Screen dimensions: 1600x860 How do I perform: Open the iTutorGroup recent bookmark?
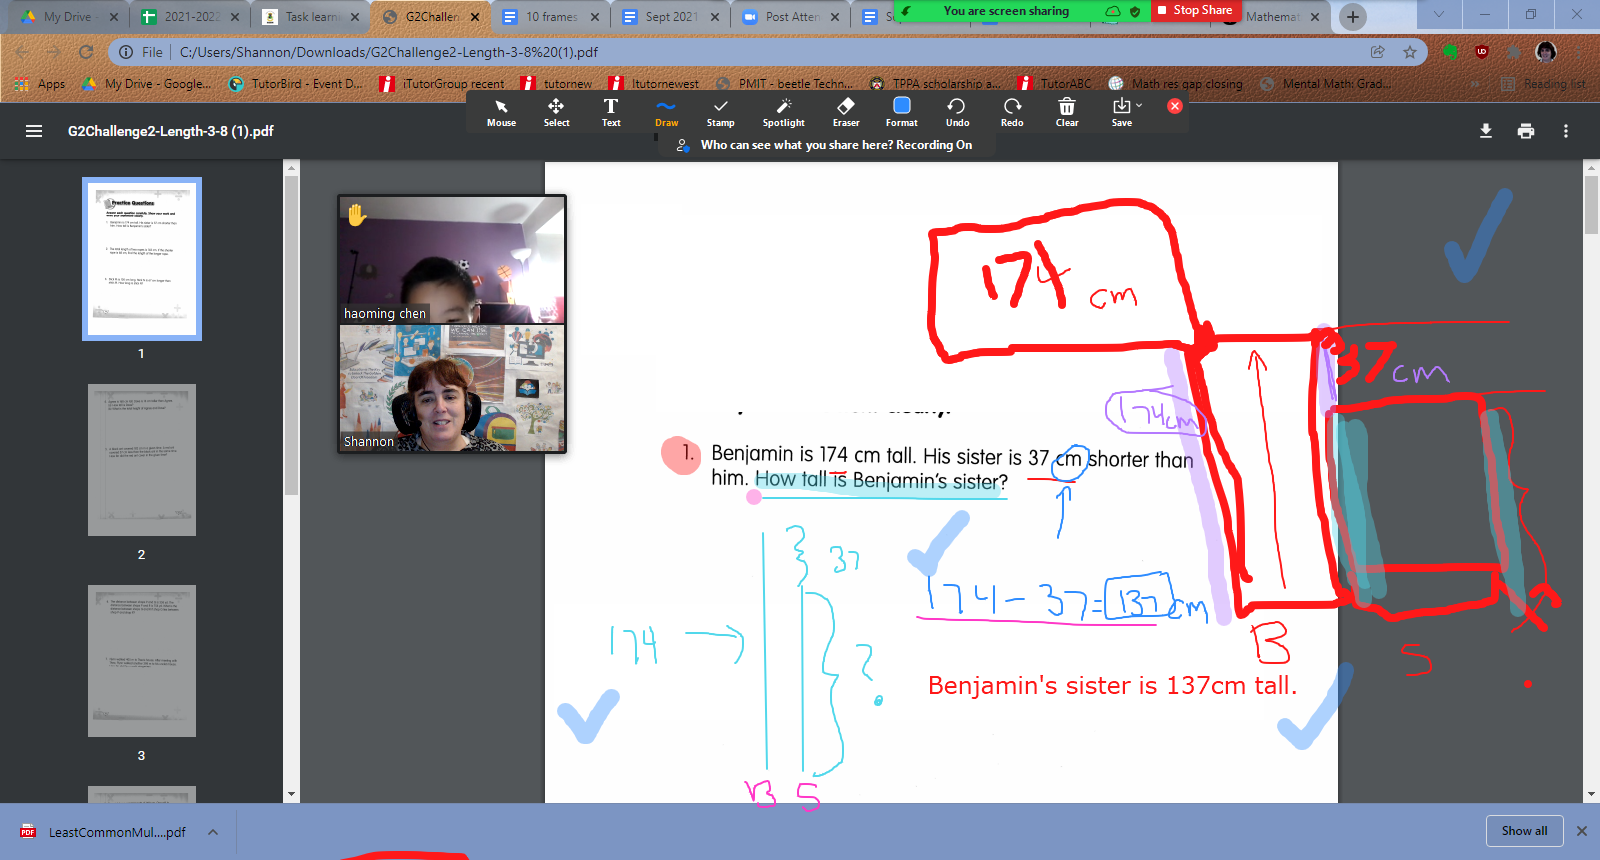coord(442,84)
